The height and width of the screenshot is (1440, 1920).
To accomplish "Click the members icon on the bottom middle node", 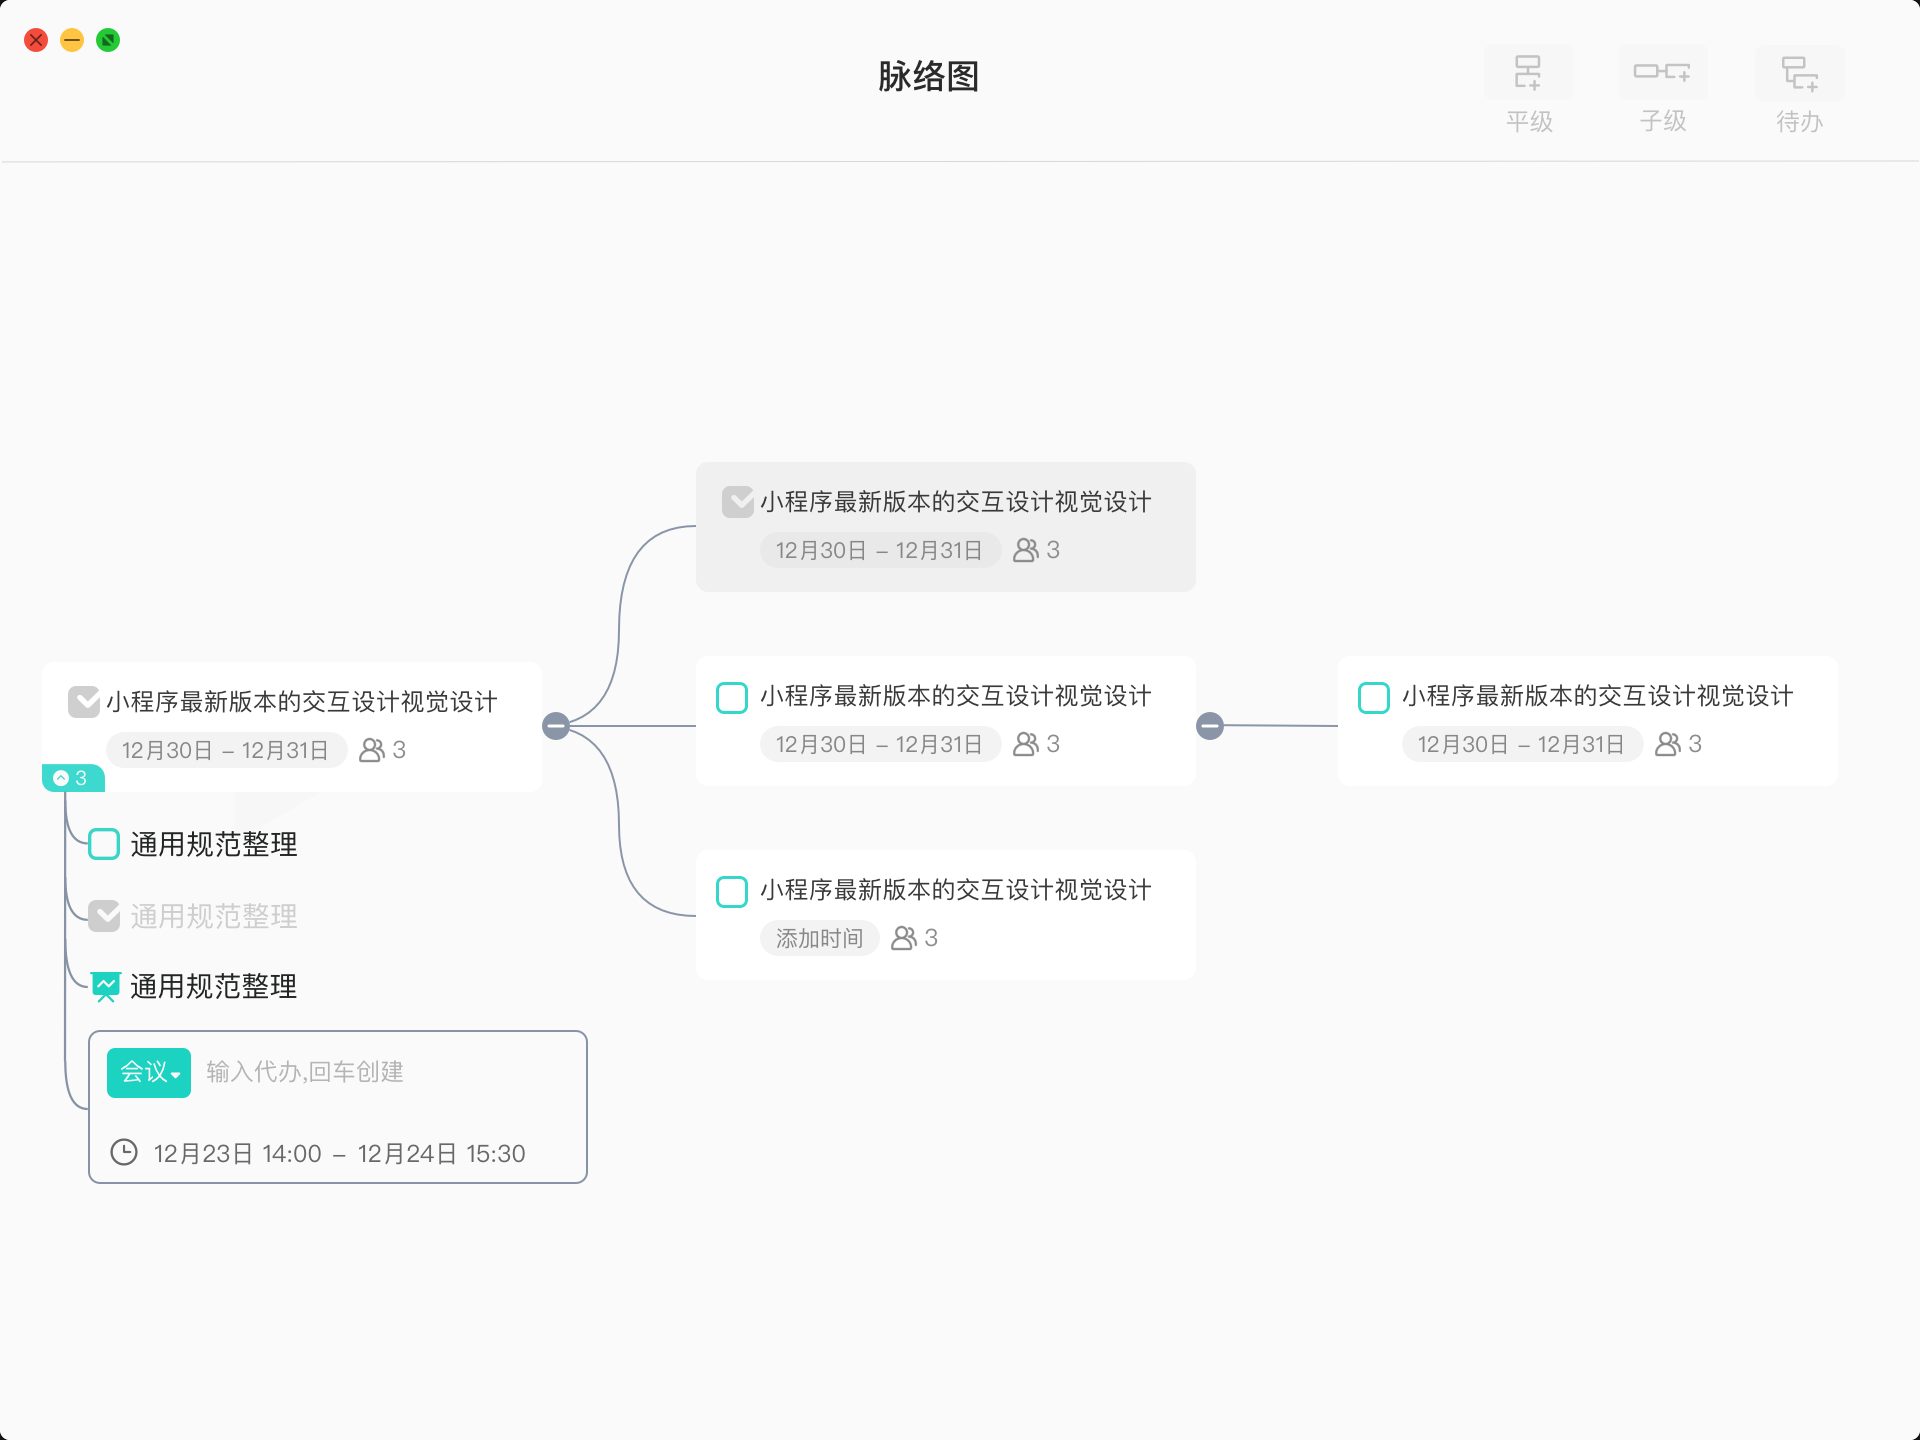I will pyautogui.click(x=904, y=938).
